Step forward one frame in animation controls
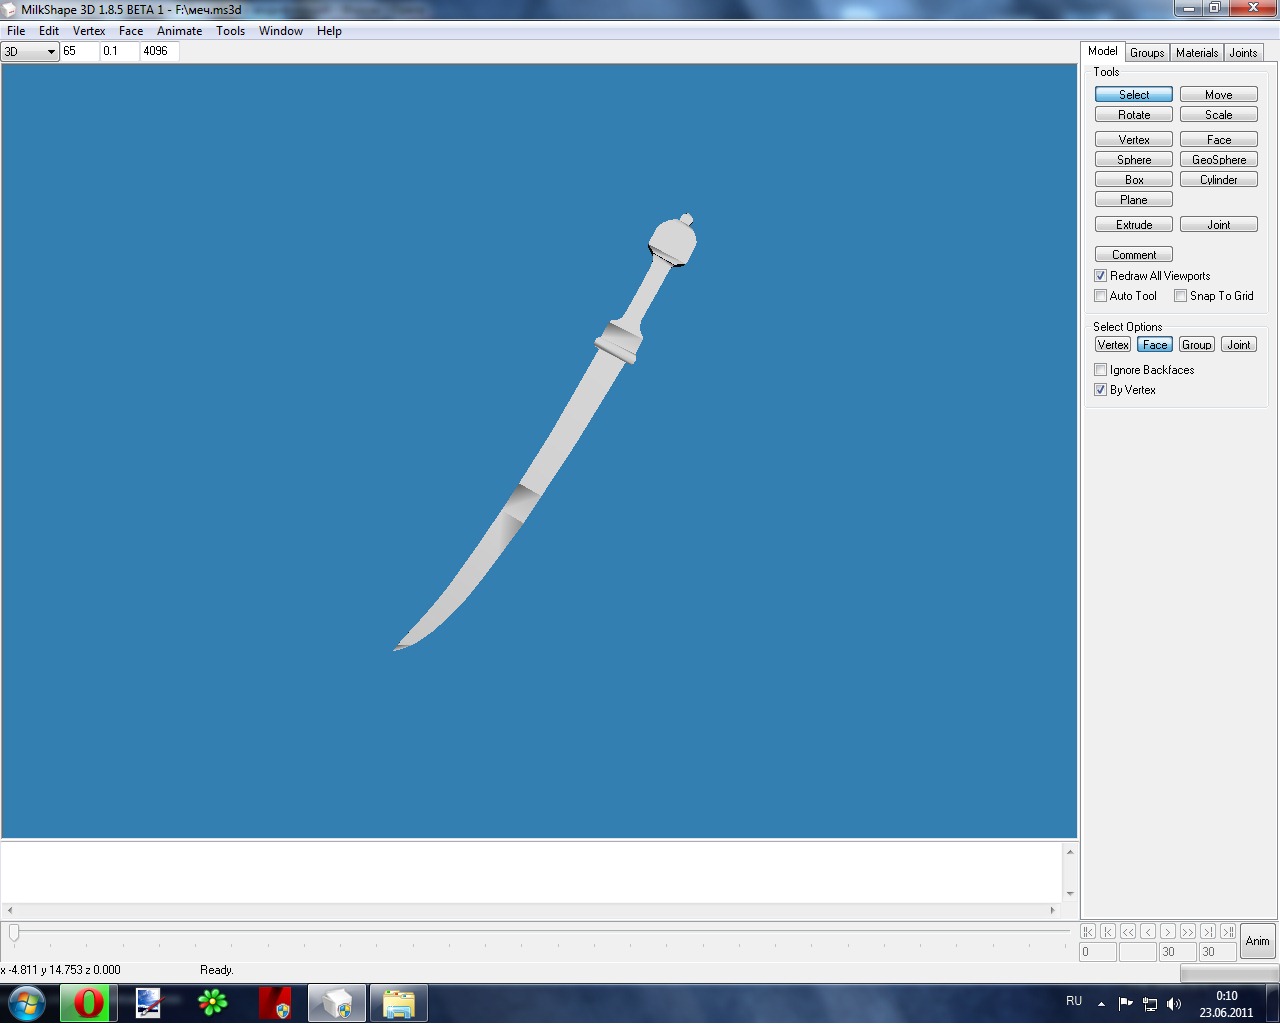This screenshot has height=1024, width=1280. pyautogui.click(x=1168, y=931)
